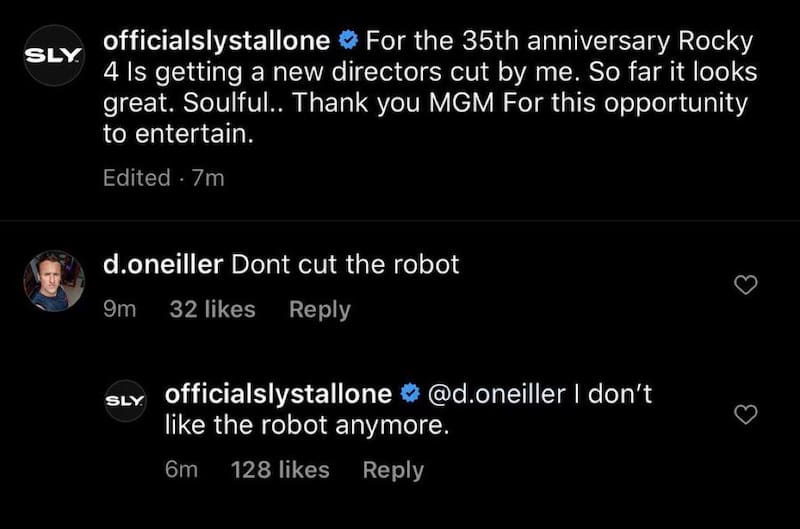Open the d.oneiller username link

(163, 265)
